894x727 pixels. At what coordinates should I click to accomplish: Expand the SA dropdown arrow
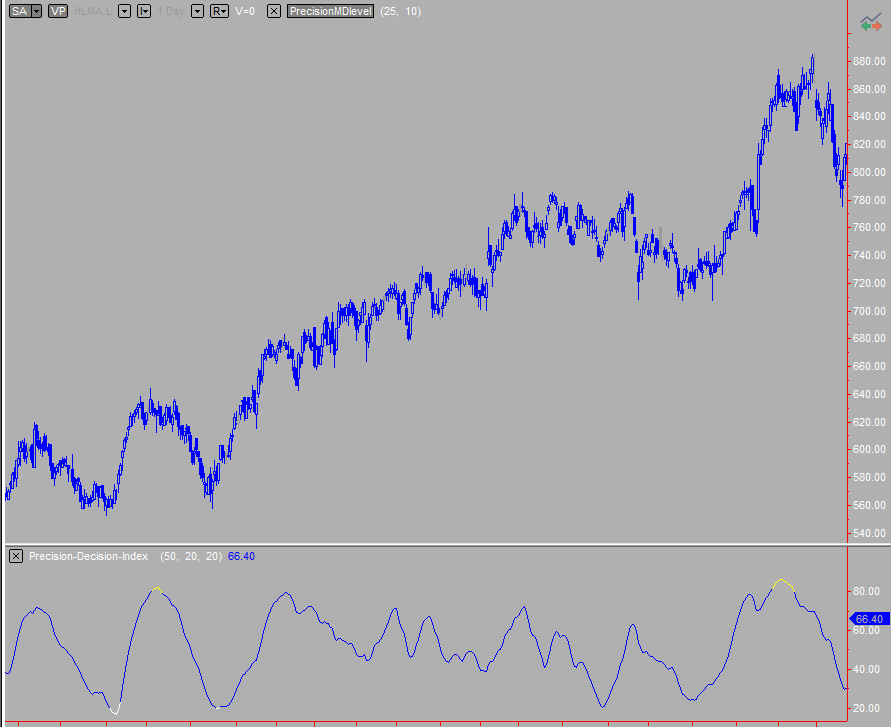click(x=36, y=12)
